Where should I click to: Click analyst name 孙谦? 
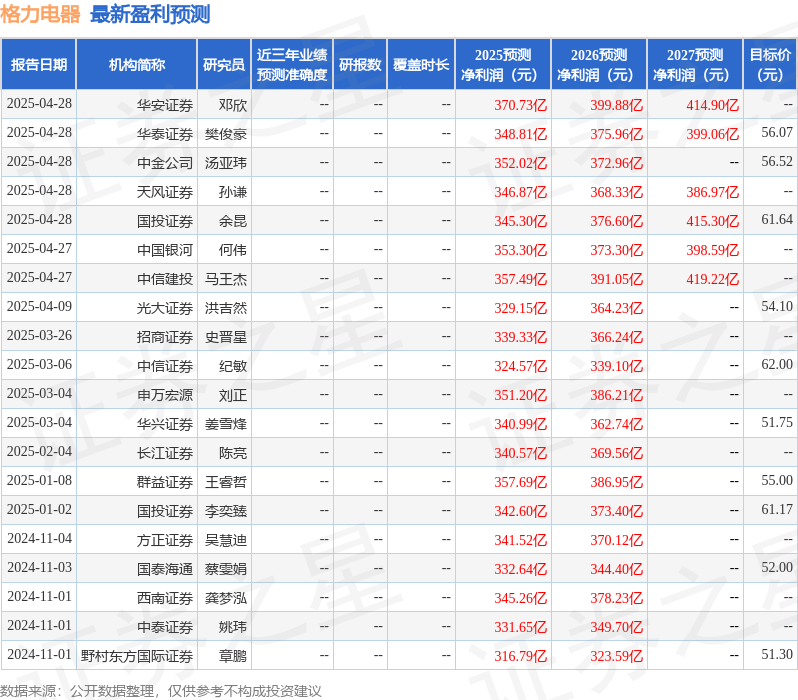pyautogui.click(x=233, y=192)
